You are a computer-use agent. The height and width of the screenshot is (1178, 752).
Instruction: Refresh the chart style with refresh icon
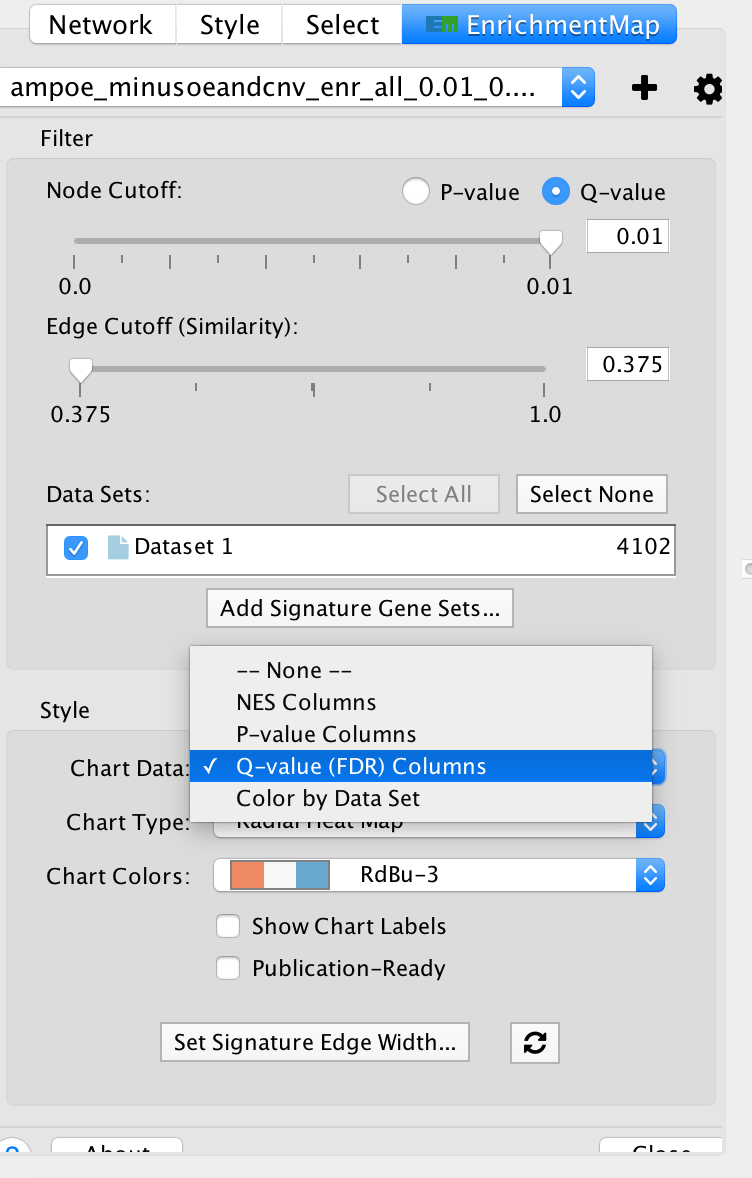535,1042
